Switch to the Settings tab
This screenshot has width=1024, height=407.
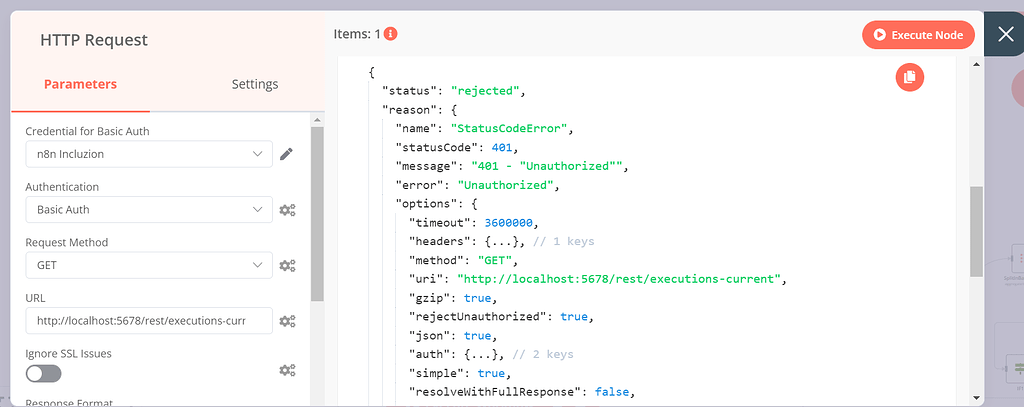(254, 84)
